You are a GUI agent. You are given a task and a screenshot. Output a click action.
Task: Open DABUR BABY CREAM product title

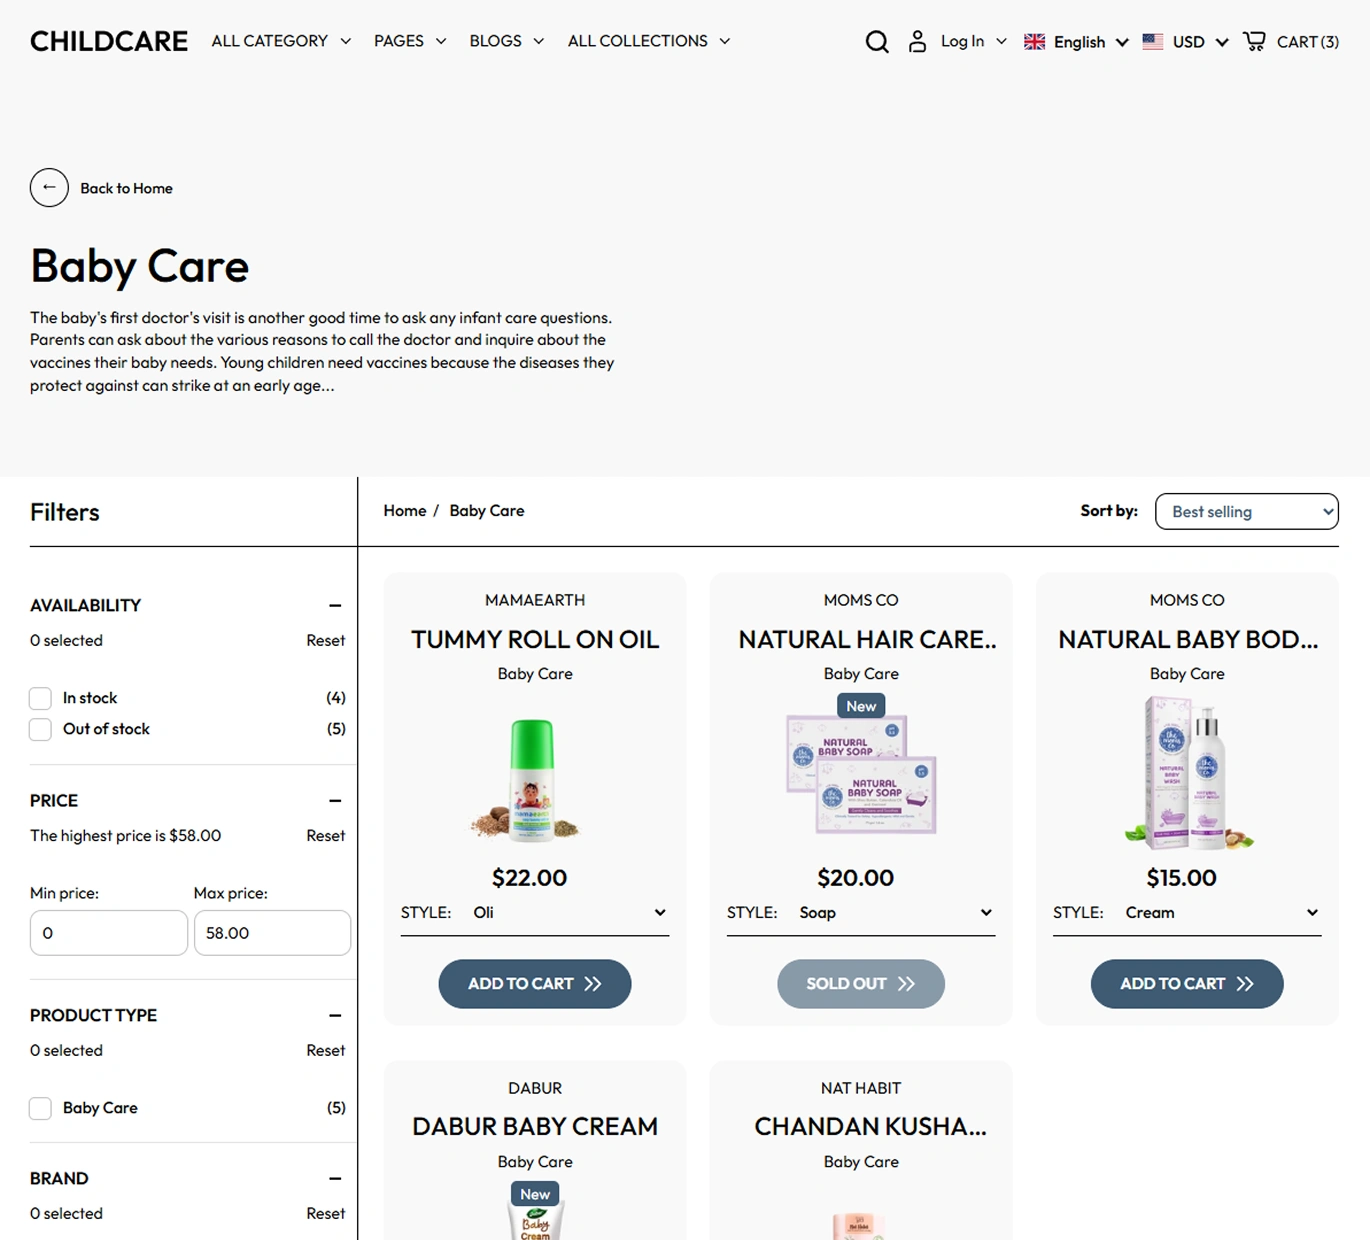535,1127
